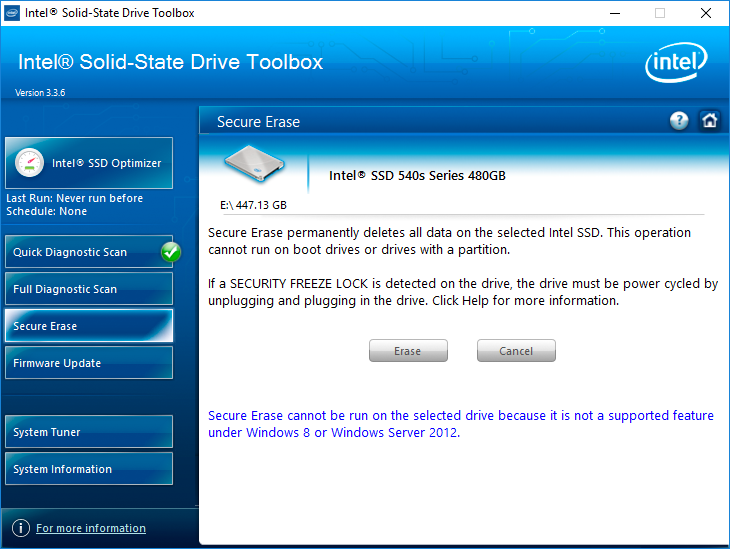Open the Help question mark icon
730x549 pixels.
(x=679, y=121)
